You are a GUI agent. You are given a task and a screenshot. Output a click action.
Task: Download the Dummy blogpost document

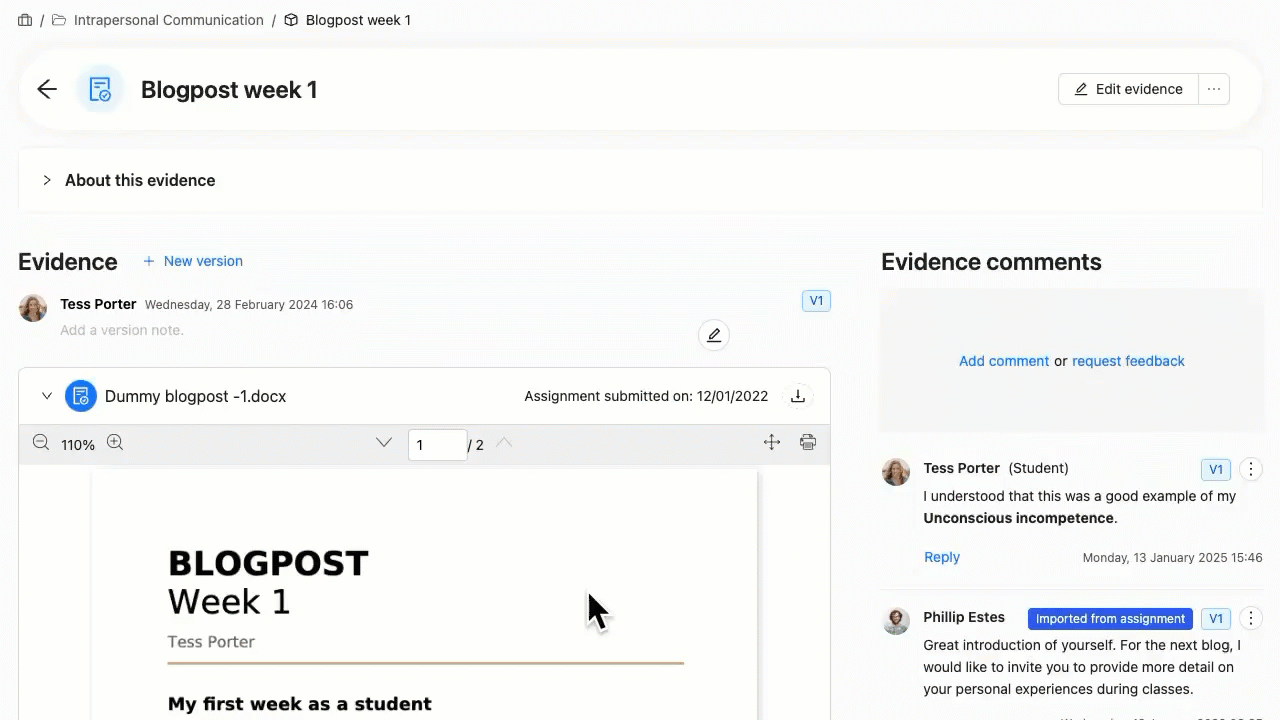click(x=798, y=396)
